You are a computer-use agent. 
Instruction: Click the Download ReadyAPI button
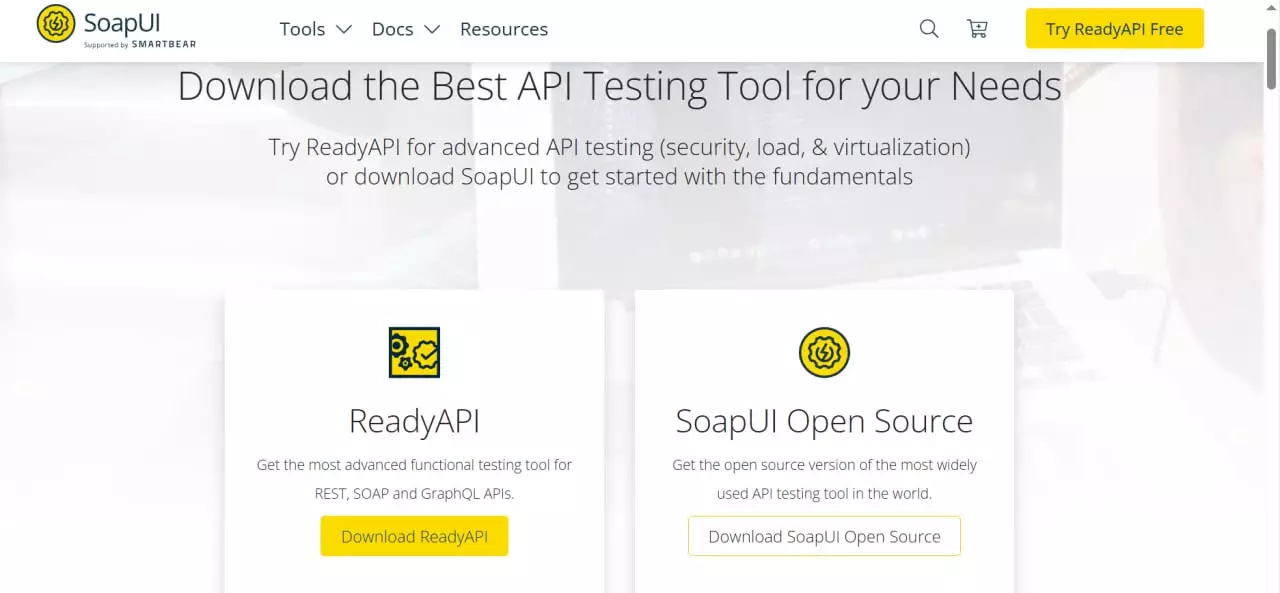pyautogui.click(x=414, y=536)
